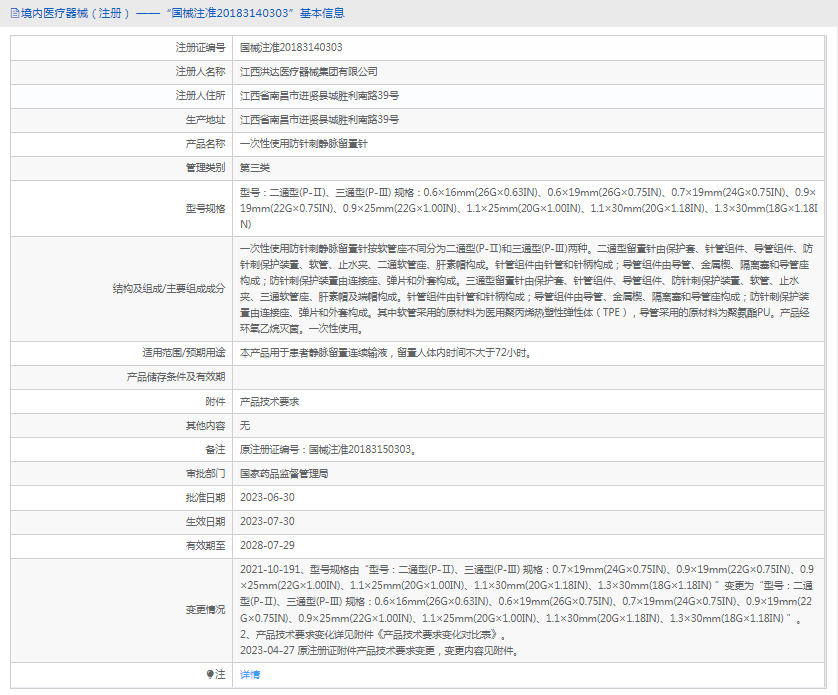Click the 附件 label
Viewport: 838px width, 695px height.
[x=215, y=401]
